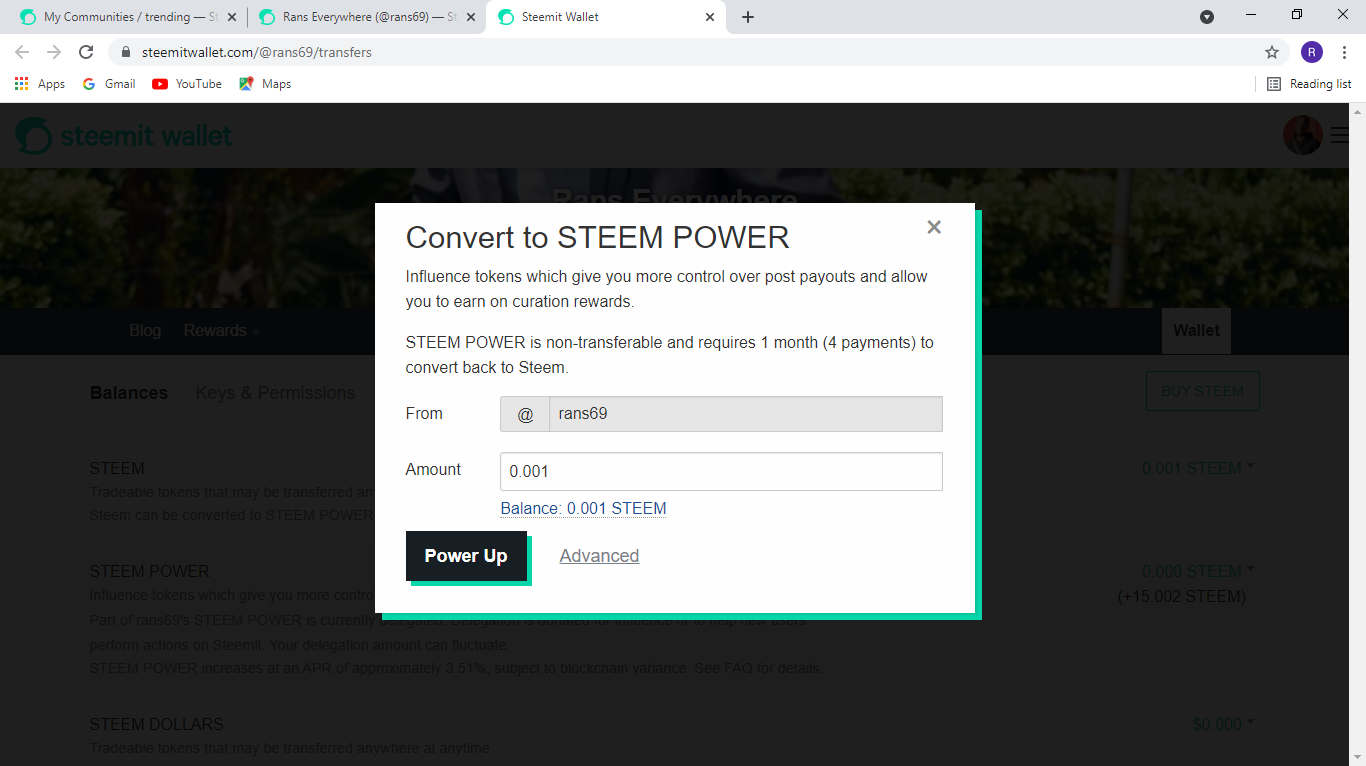Viewport: 1366px width, 766px height.
Task: Click the Balance: 0.001 STEEM link
Action: click(583, 508)
